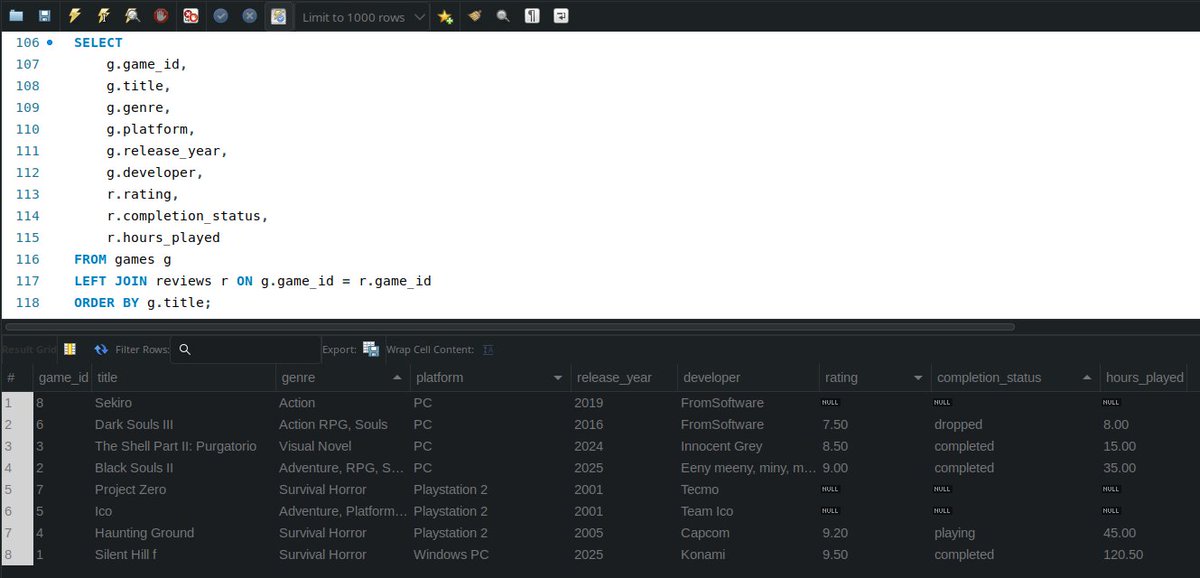Click the statement marker dot at line 106
1200x578 pixels.
[50, 43]
